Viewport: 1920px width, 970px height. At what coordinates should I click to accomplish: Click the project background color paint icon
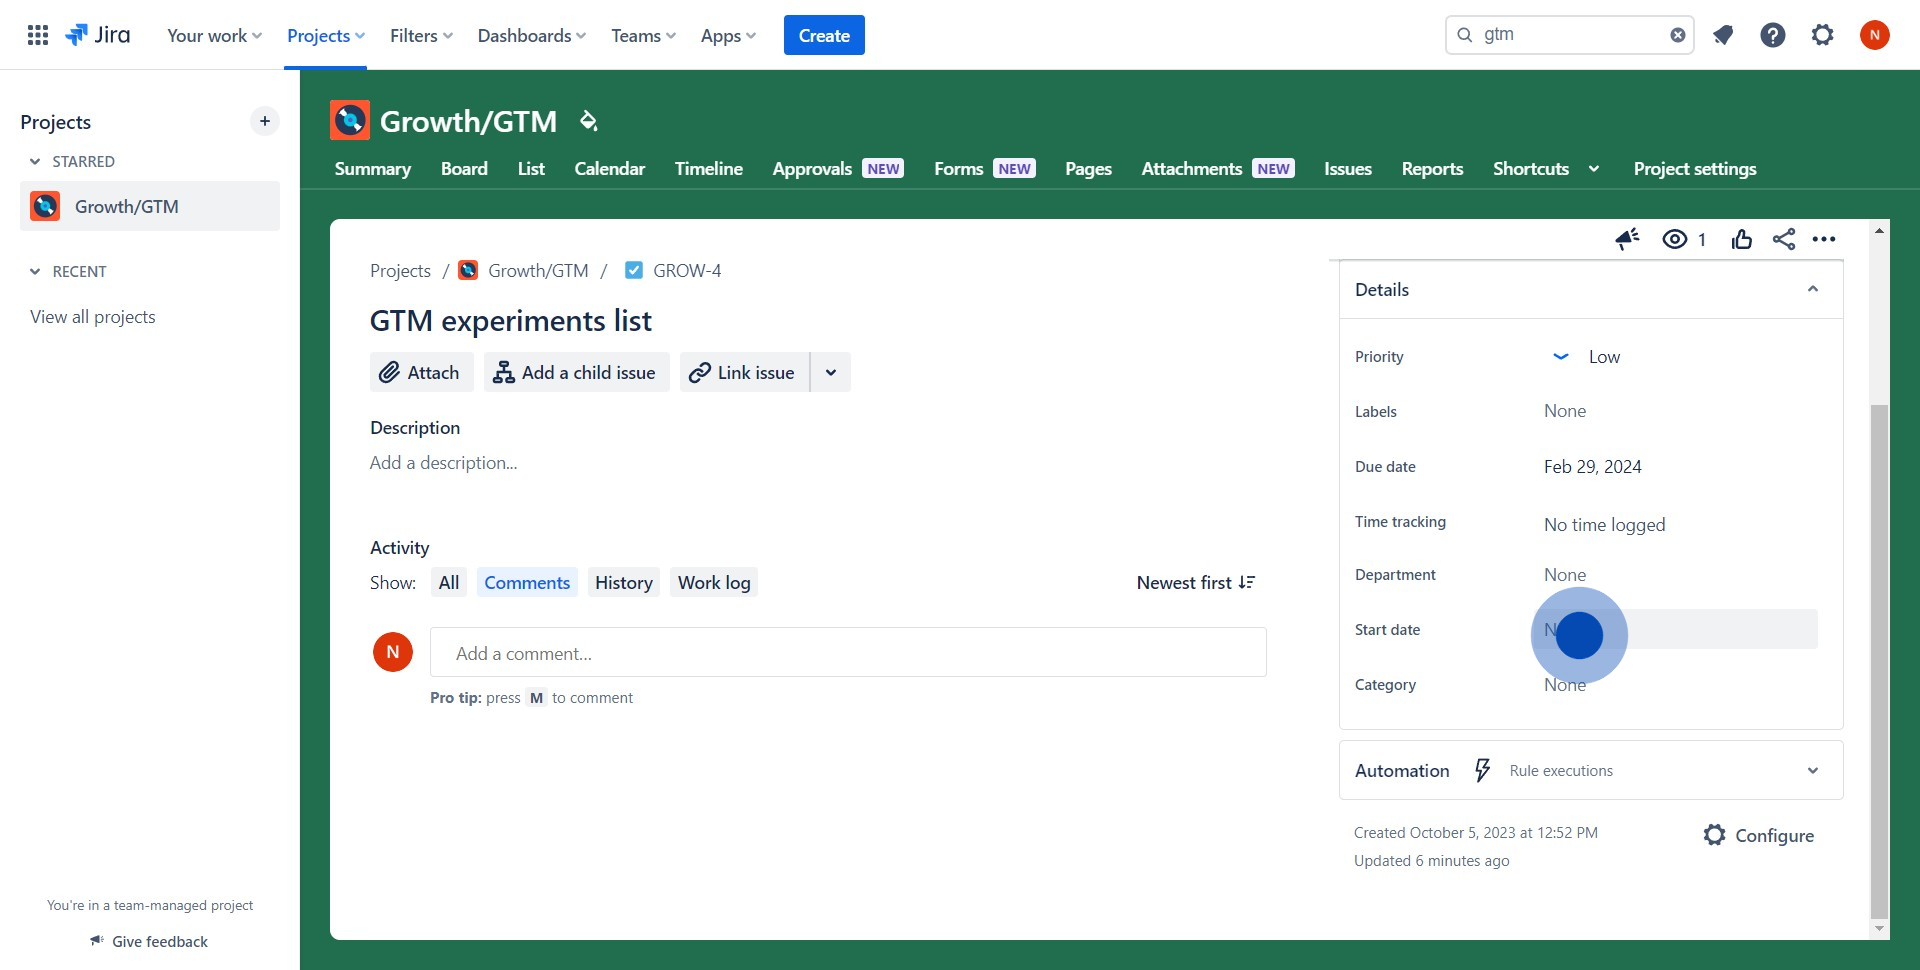(589, 121)
